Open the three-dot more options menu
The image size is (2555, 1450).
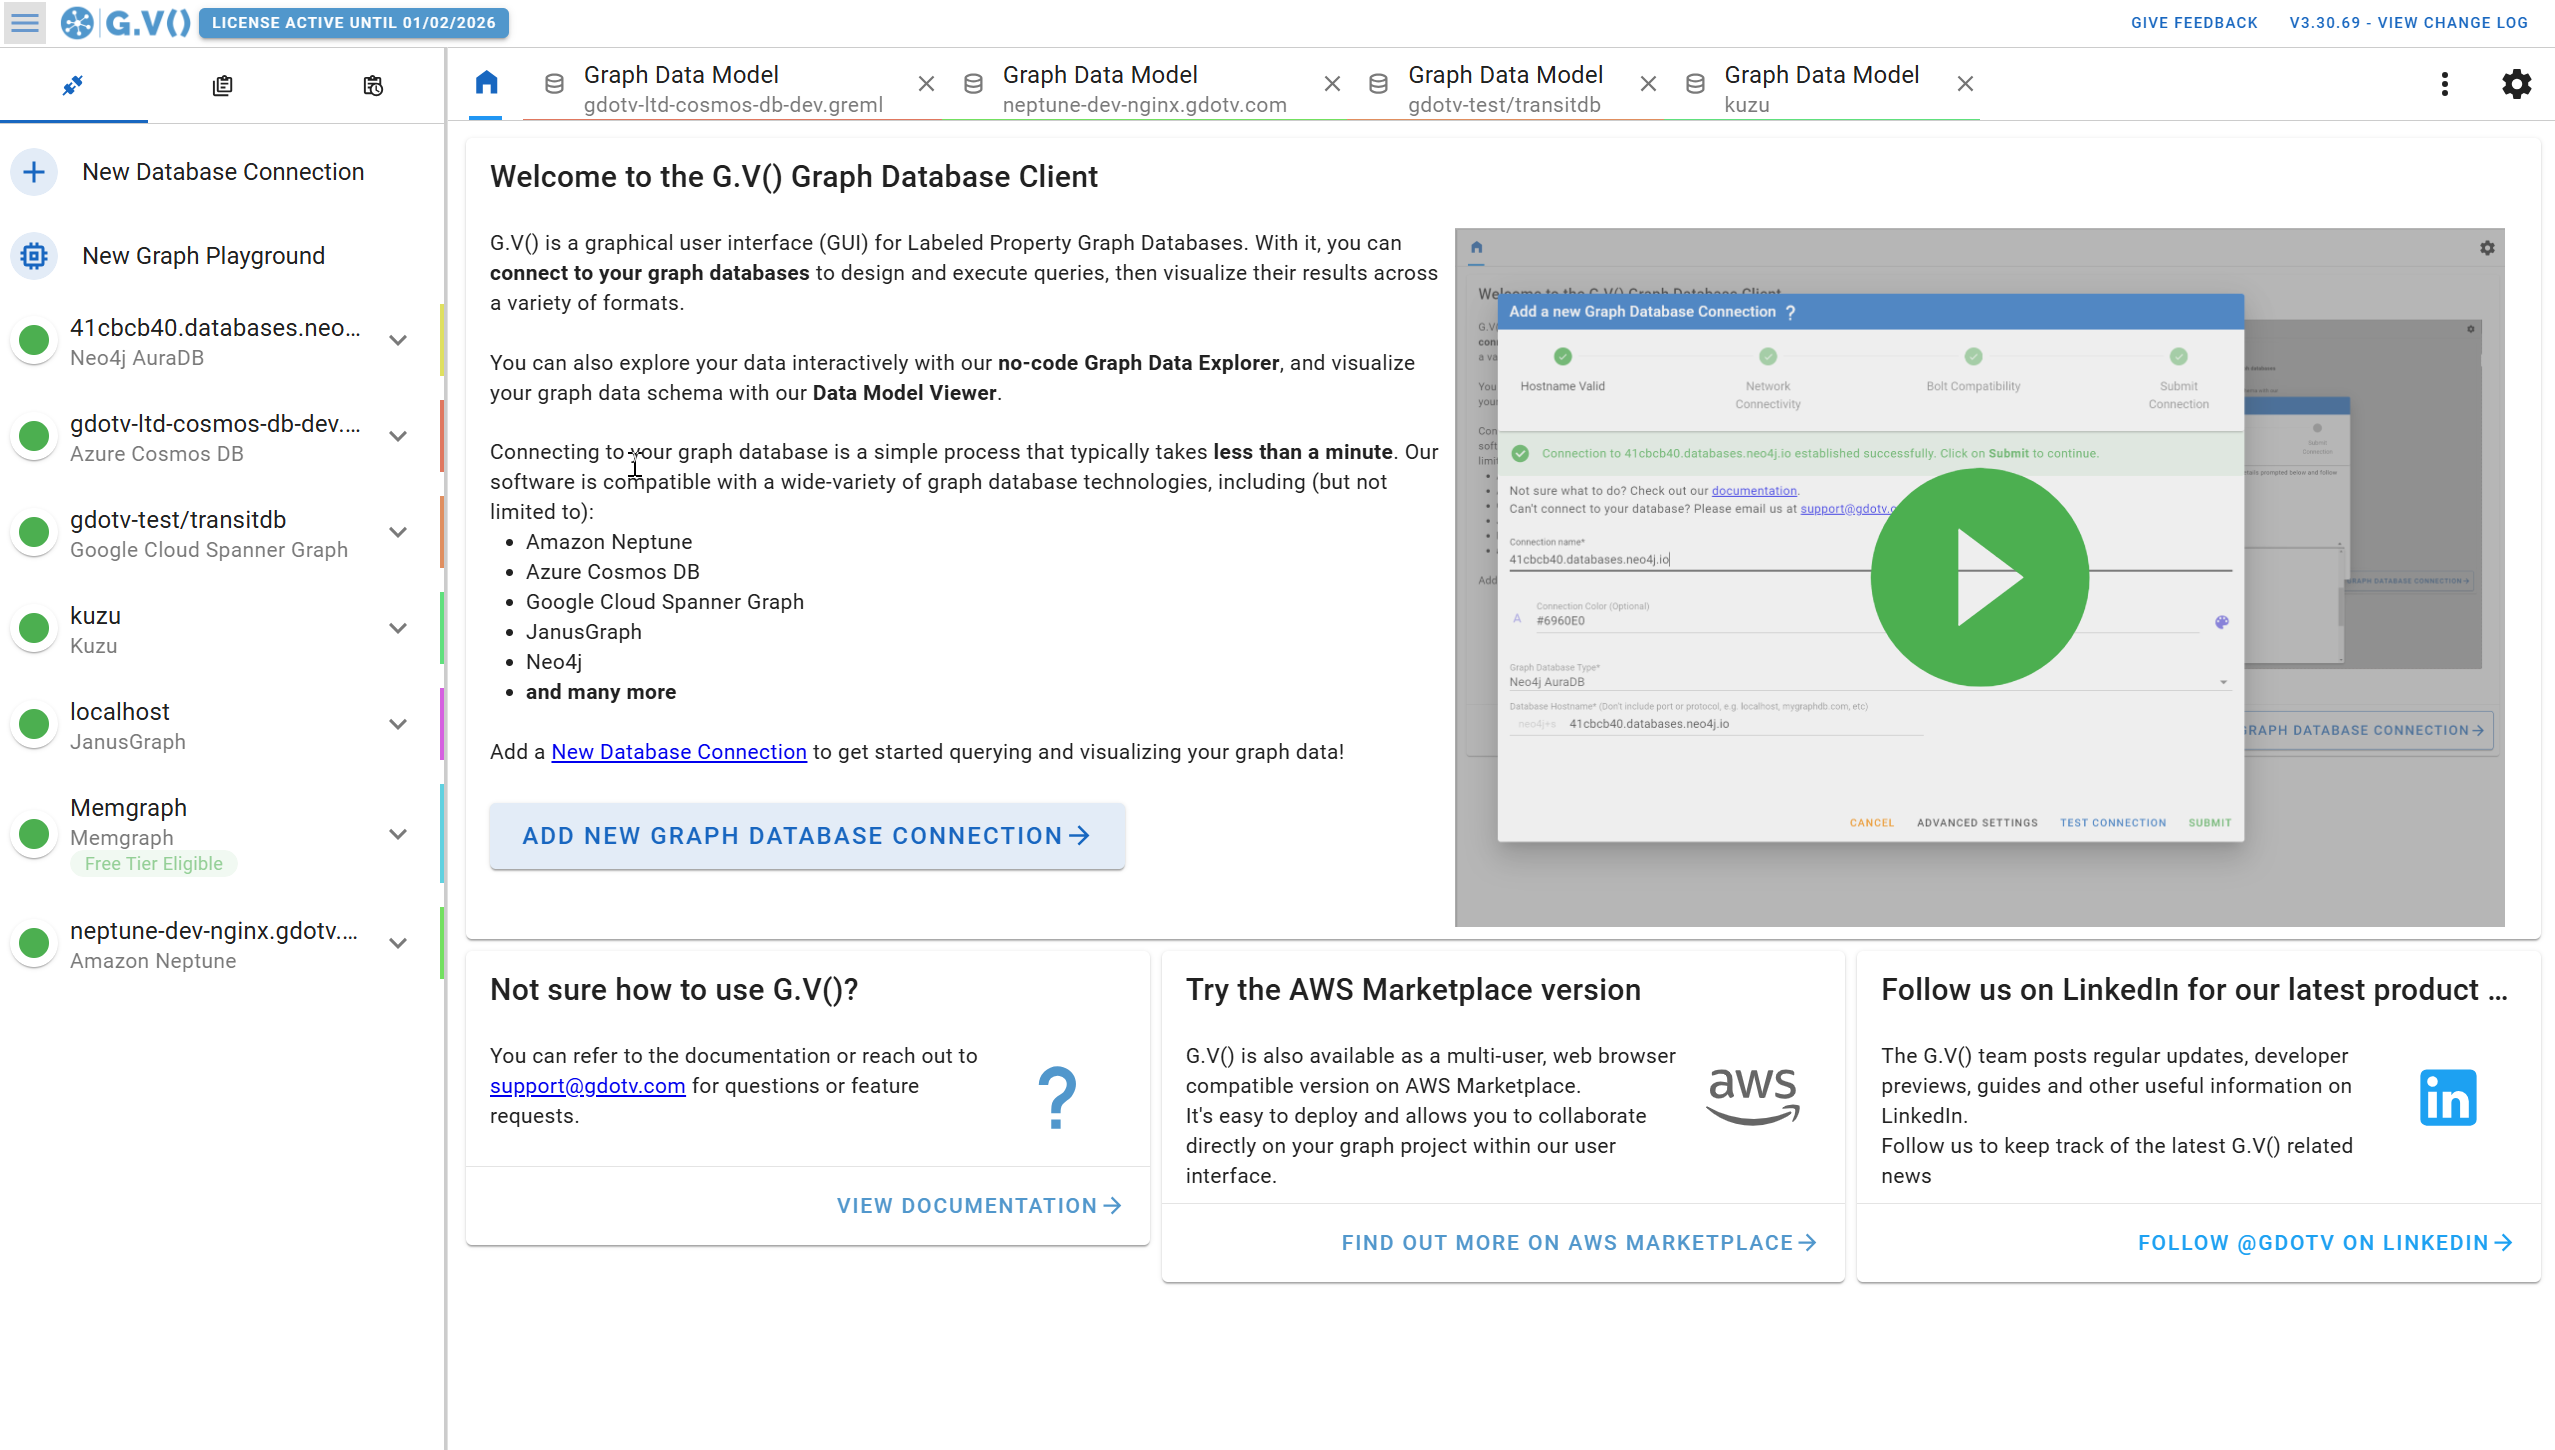click(2445, 84)
